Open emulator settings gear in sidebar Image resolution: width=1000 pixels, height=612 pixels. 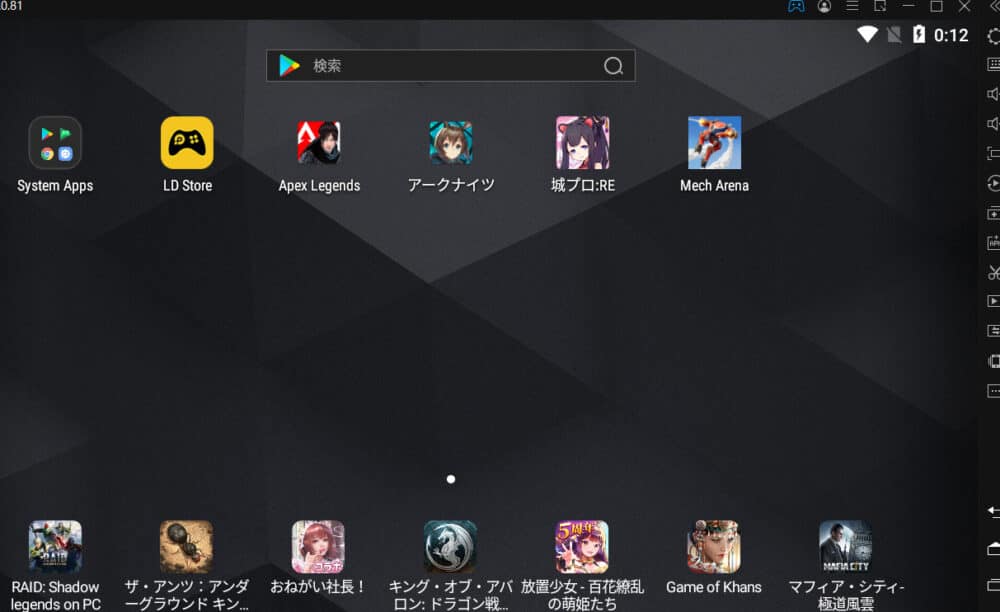(x=993, y=36)
